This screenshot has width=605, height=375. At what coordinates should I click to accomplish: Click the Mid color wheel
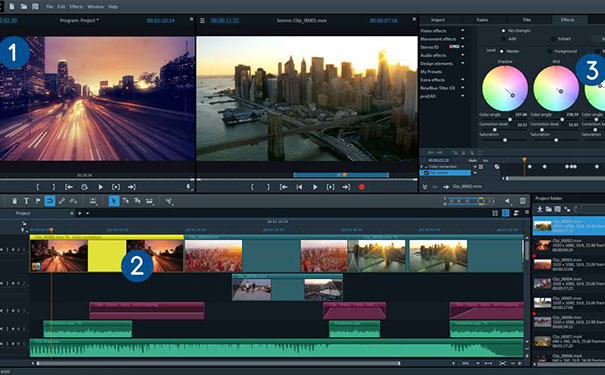556,88
